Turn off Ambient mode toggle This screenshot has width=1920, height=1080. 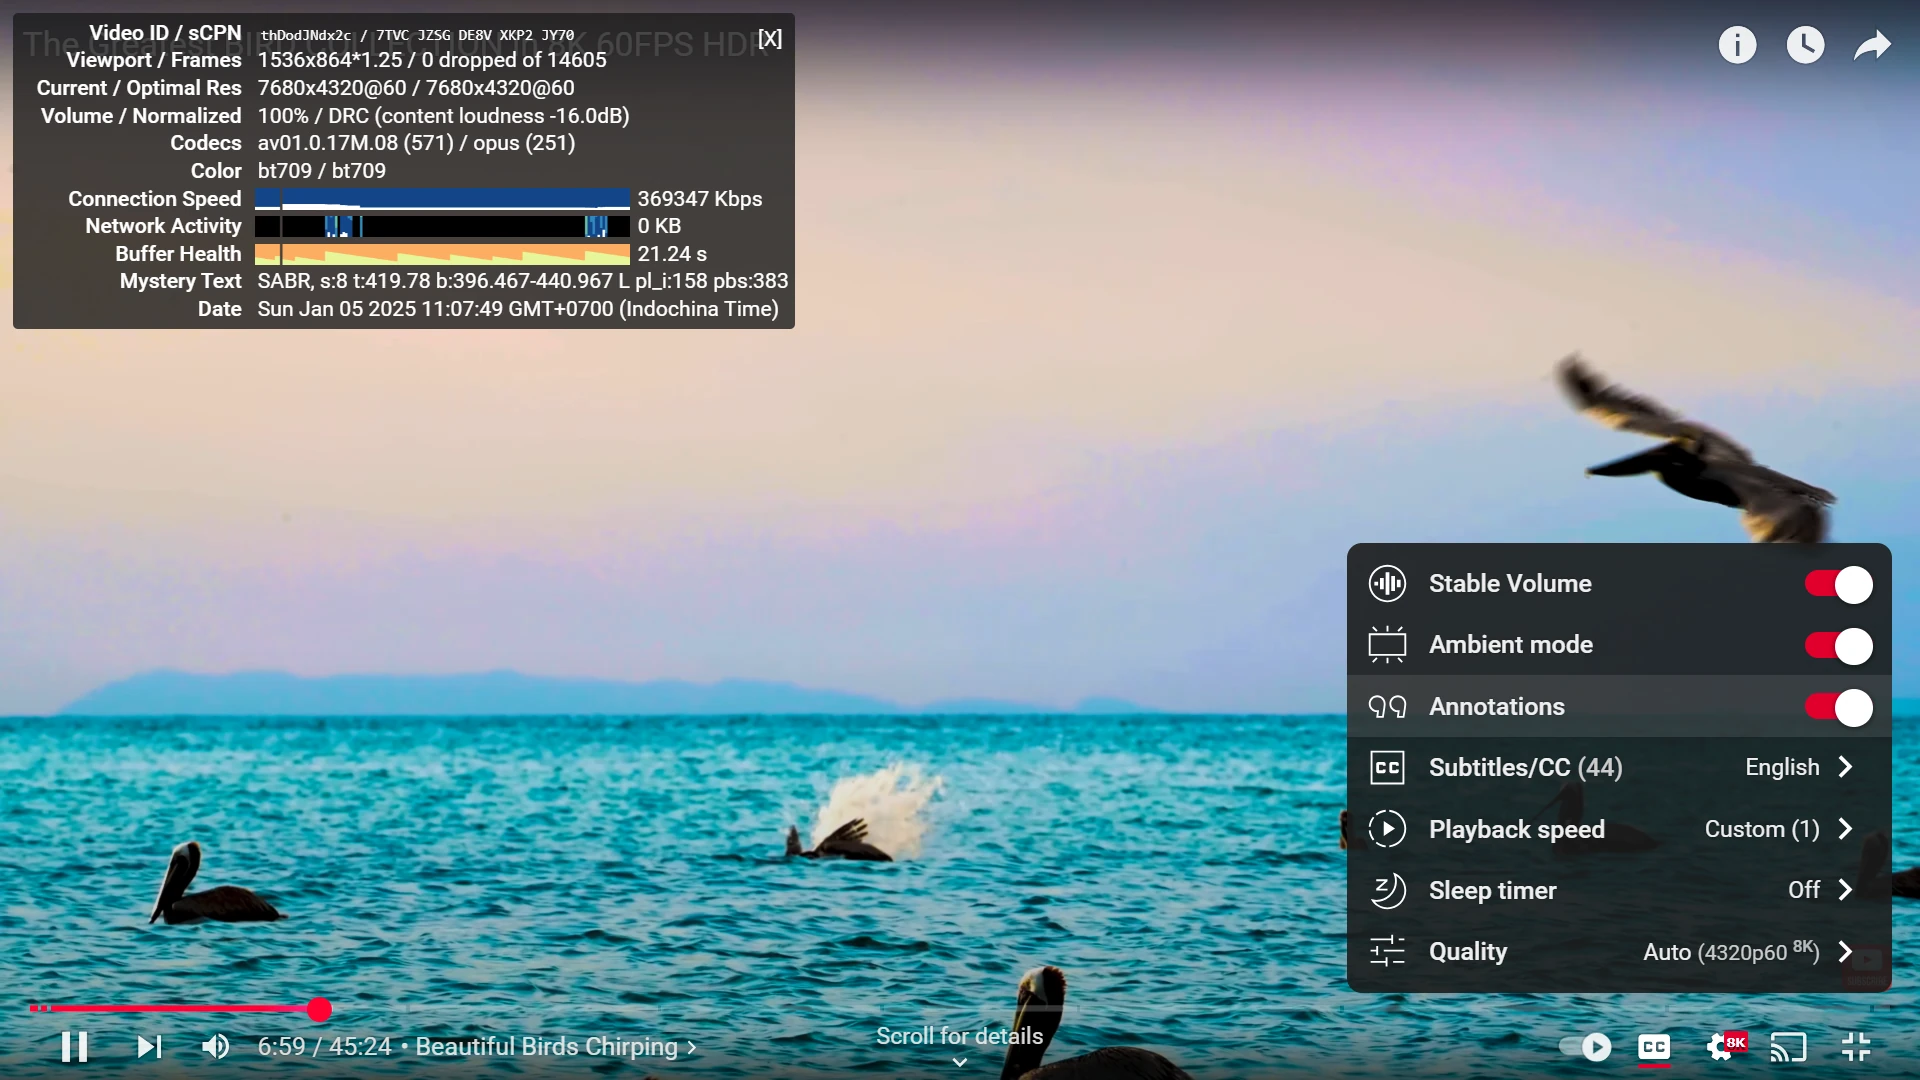1838,646
